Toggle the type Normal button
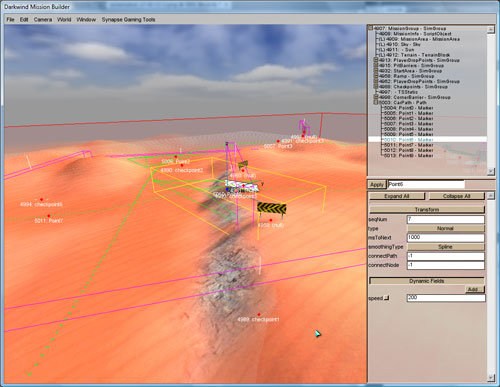500x387 pixels. (445, 228)
